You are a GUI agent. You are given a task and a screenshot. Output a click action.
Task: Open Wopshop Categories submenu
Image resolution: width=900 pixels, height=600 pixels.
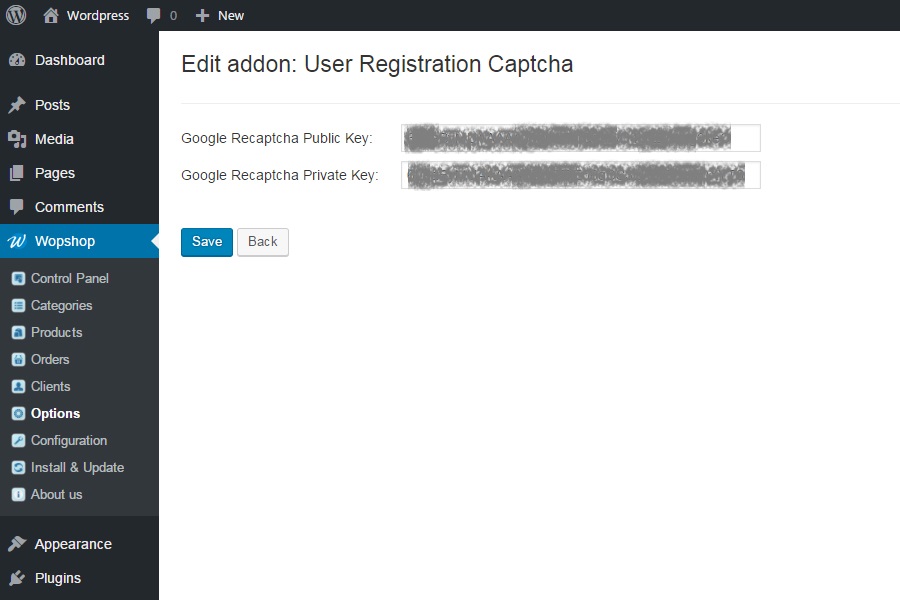(61, 305)
